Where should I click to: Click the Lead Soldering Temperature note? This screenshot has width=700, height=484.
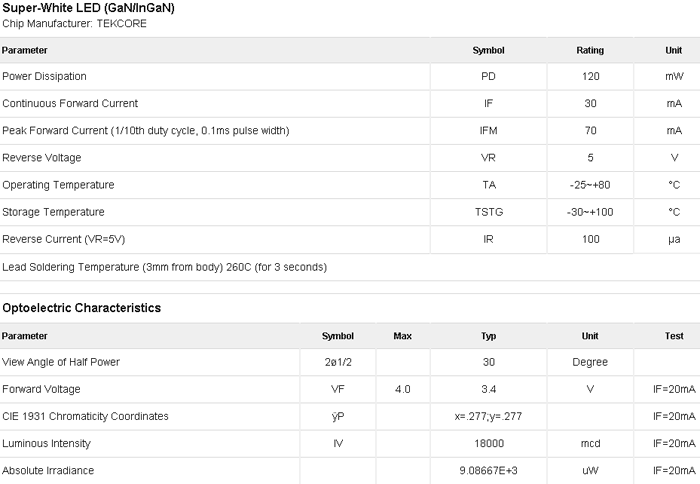[x=165, y=267]
